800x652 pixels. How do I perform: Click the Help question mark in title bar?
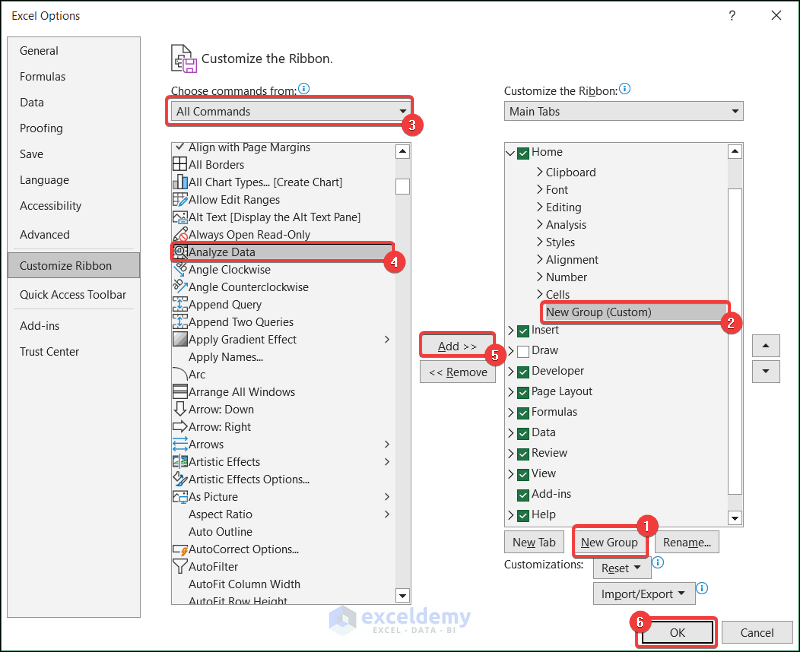(x=732, y=16)
